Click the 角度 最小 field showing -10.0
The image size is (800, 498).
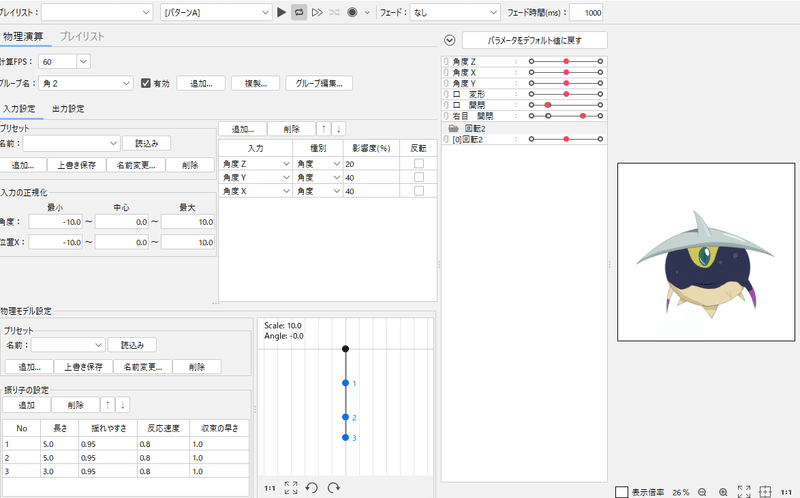[56, 222]
